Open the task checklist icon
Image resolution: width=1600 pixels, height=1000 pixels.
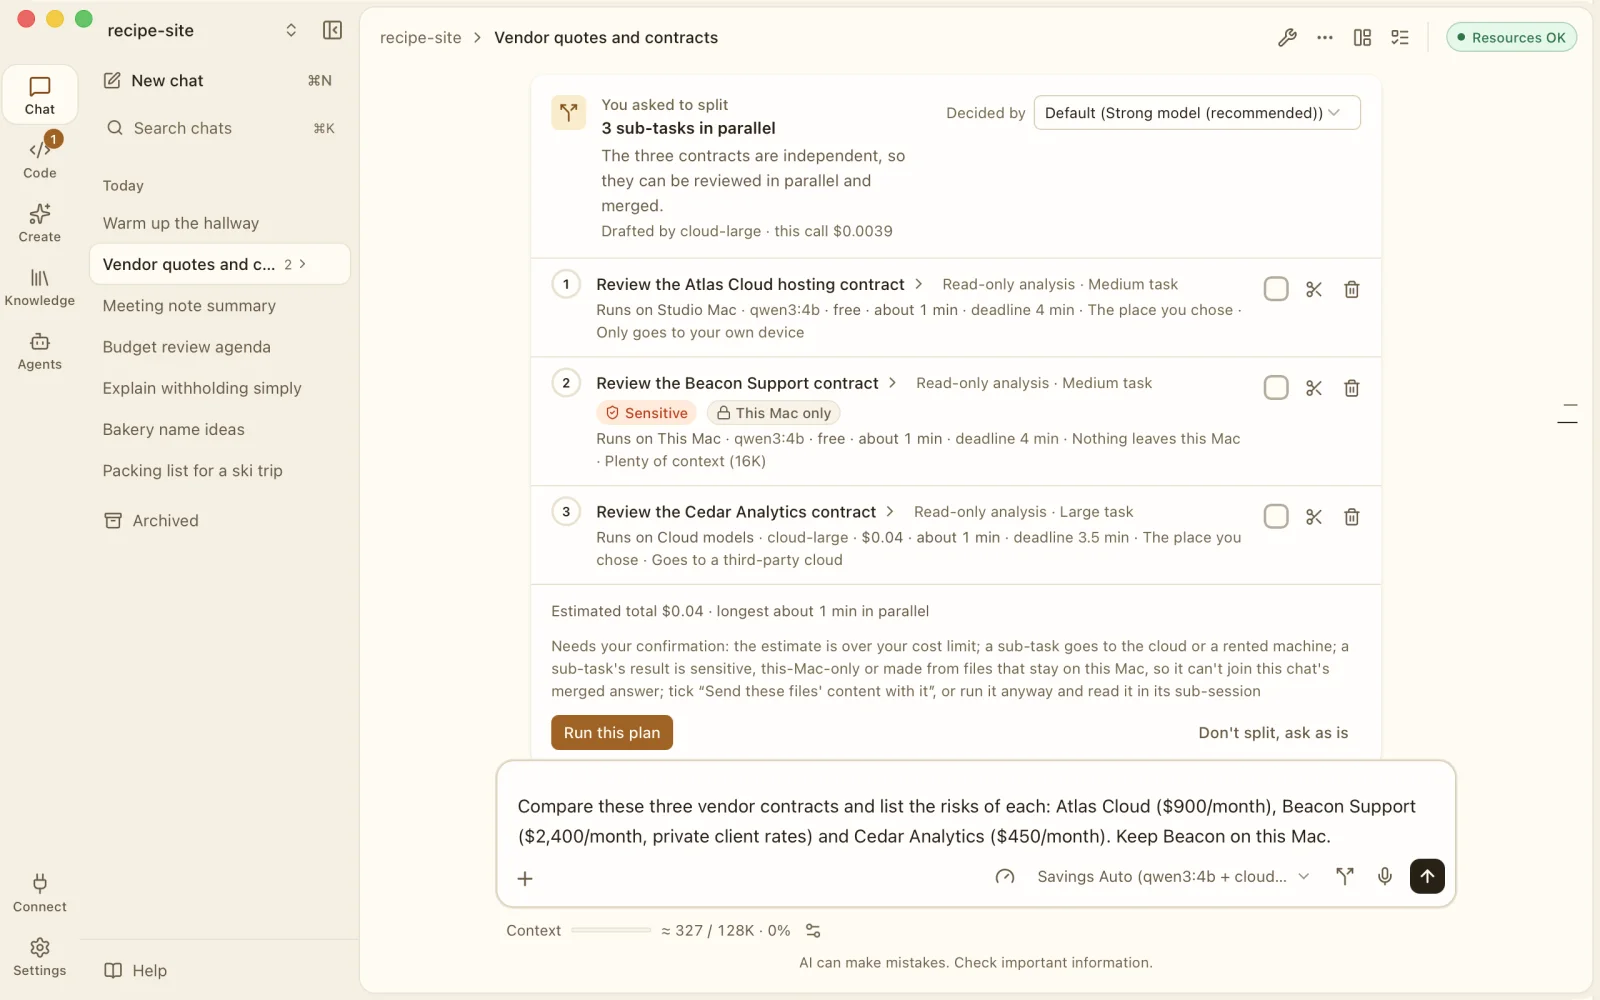(x=1400, y=38)
